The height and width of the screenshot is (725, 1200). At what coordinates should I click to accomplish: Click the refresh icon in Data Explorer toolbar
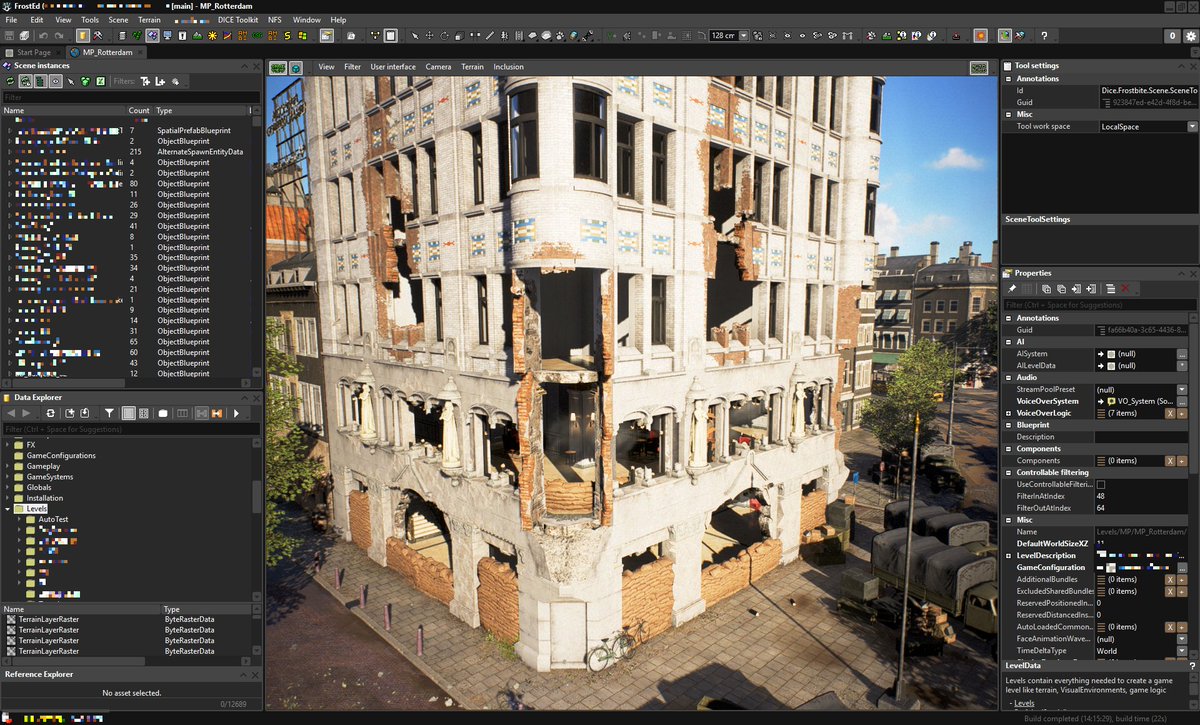(51, 413)
